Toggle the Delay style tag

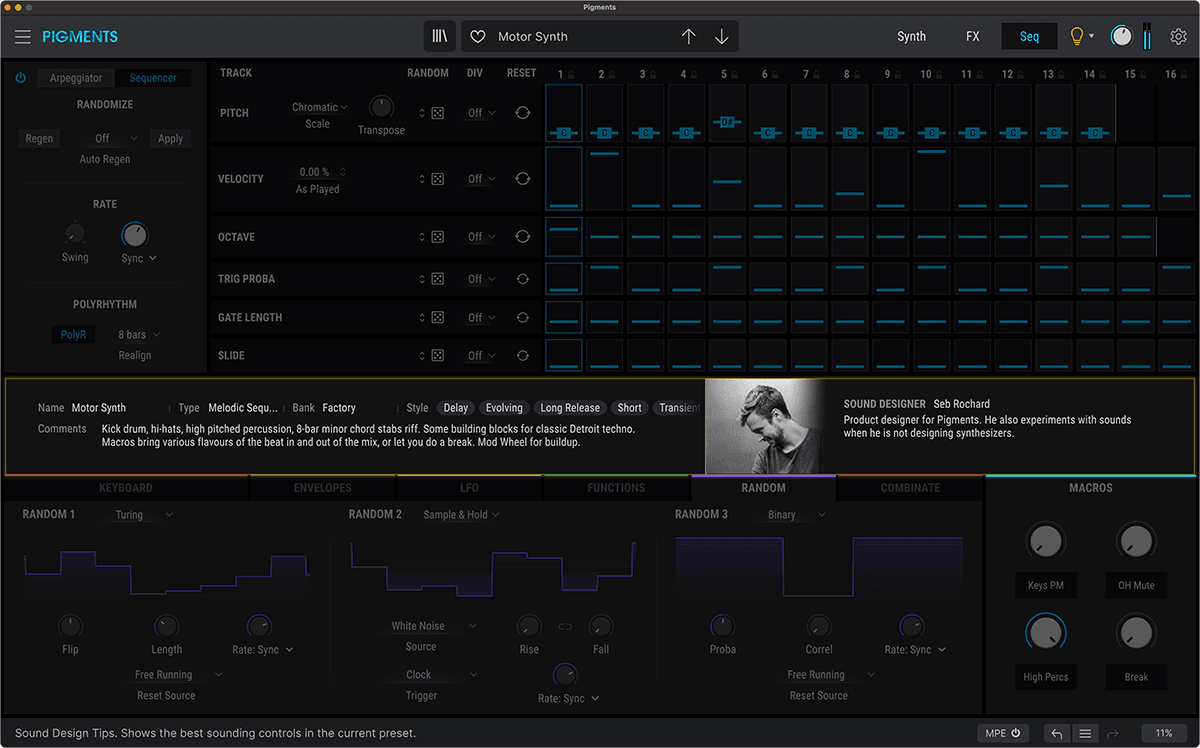pos(456,408)
